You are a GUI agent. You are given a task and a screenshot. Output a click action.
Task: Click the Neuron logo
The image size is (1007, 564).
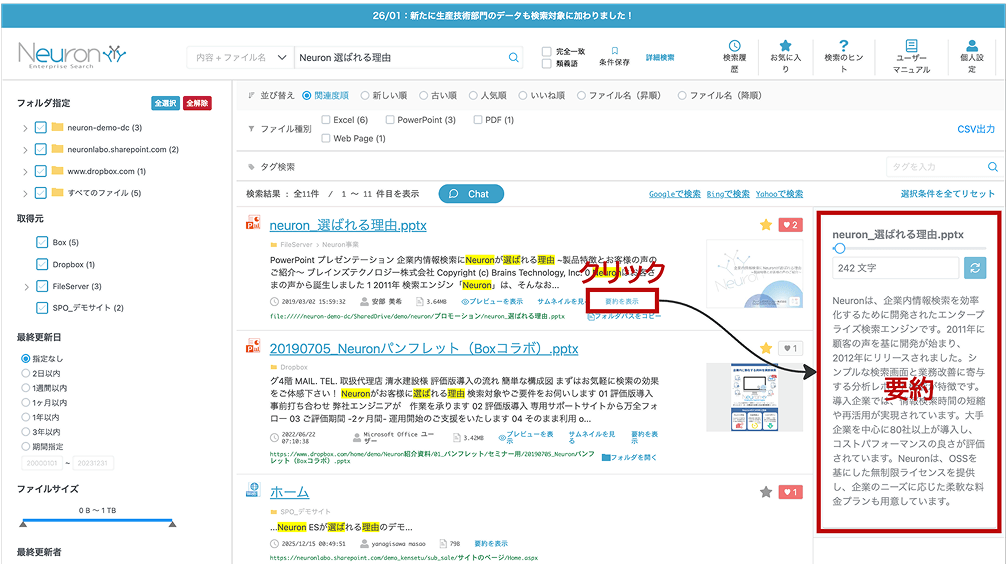71,56
